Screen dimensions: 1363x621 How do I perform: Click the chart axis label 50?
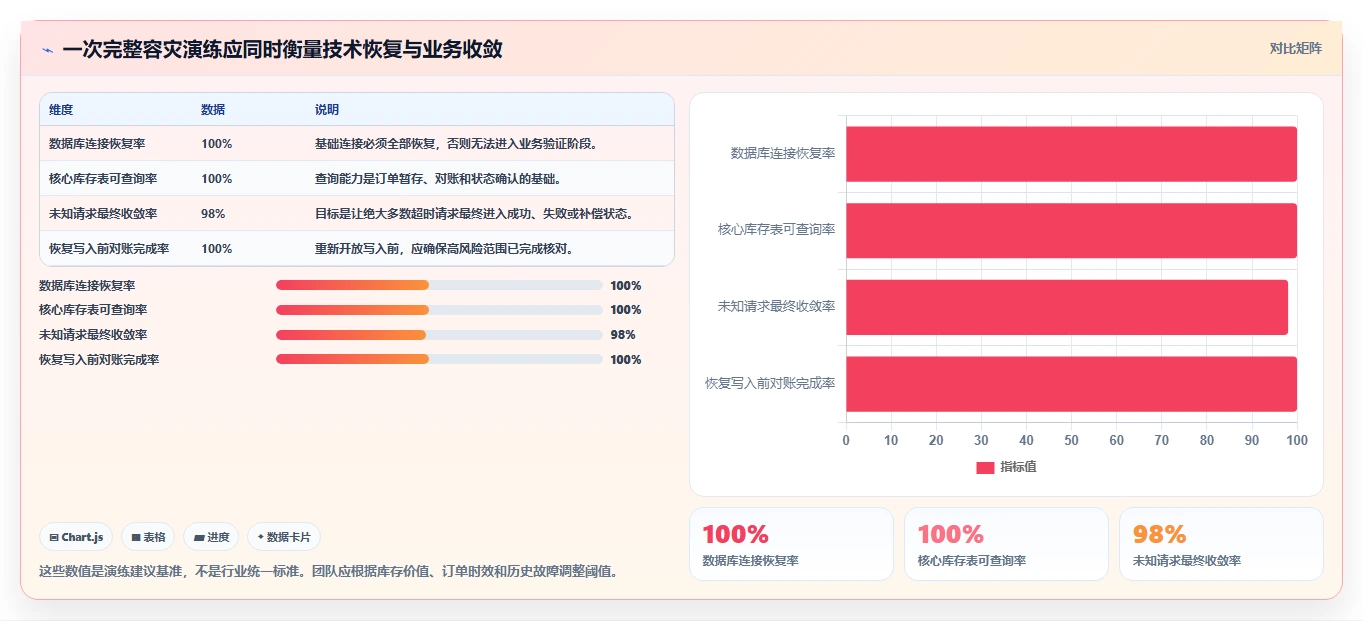click(x=1071, y=440)
